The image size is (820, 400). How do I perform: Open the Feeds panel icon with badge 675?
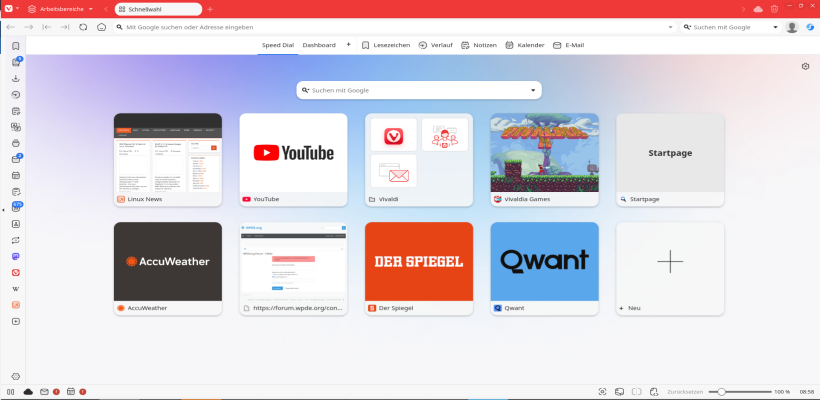tap(16, 208)
